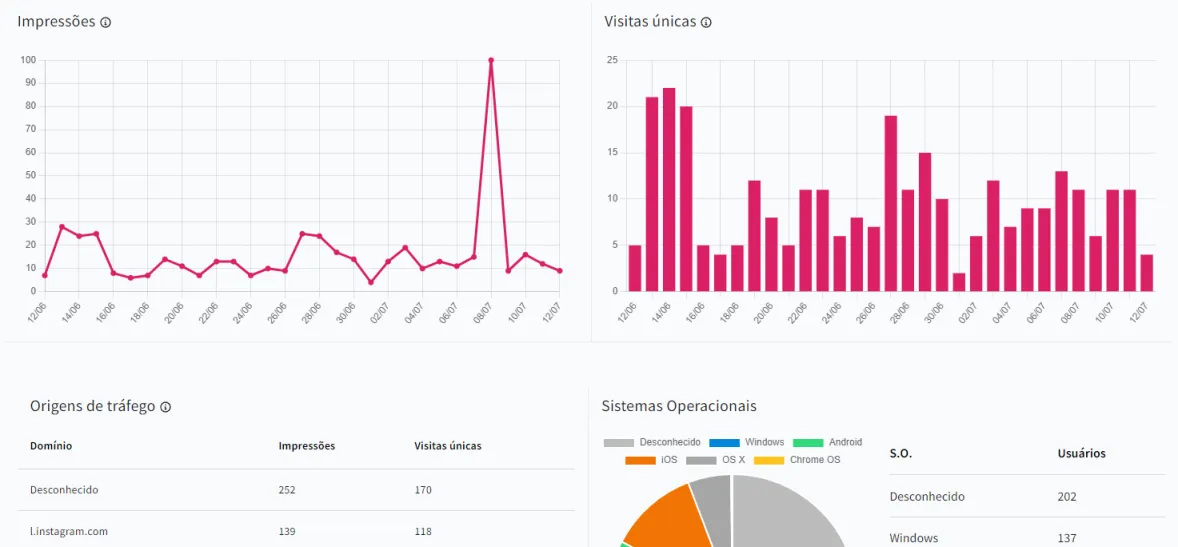Click the lowest data point in Impressões line chart
This screenshot has height=547, width=1178.
(x=370, y=283)
